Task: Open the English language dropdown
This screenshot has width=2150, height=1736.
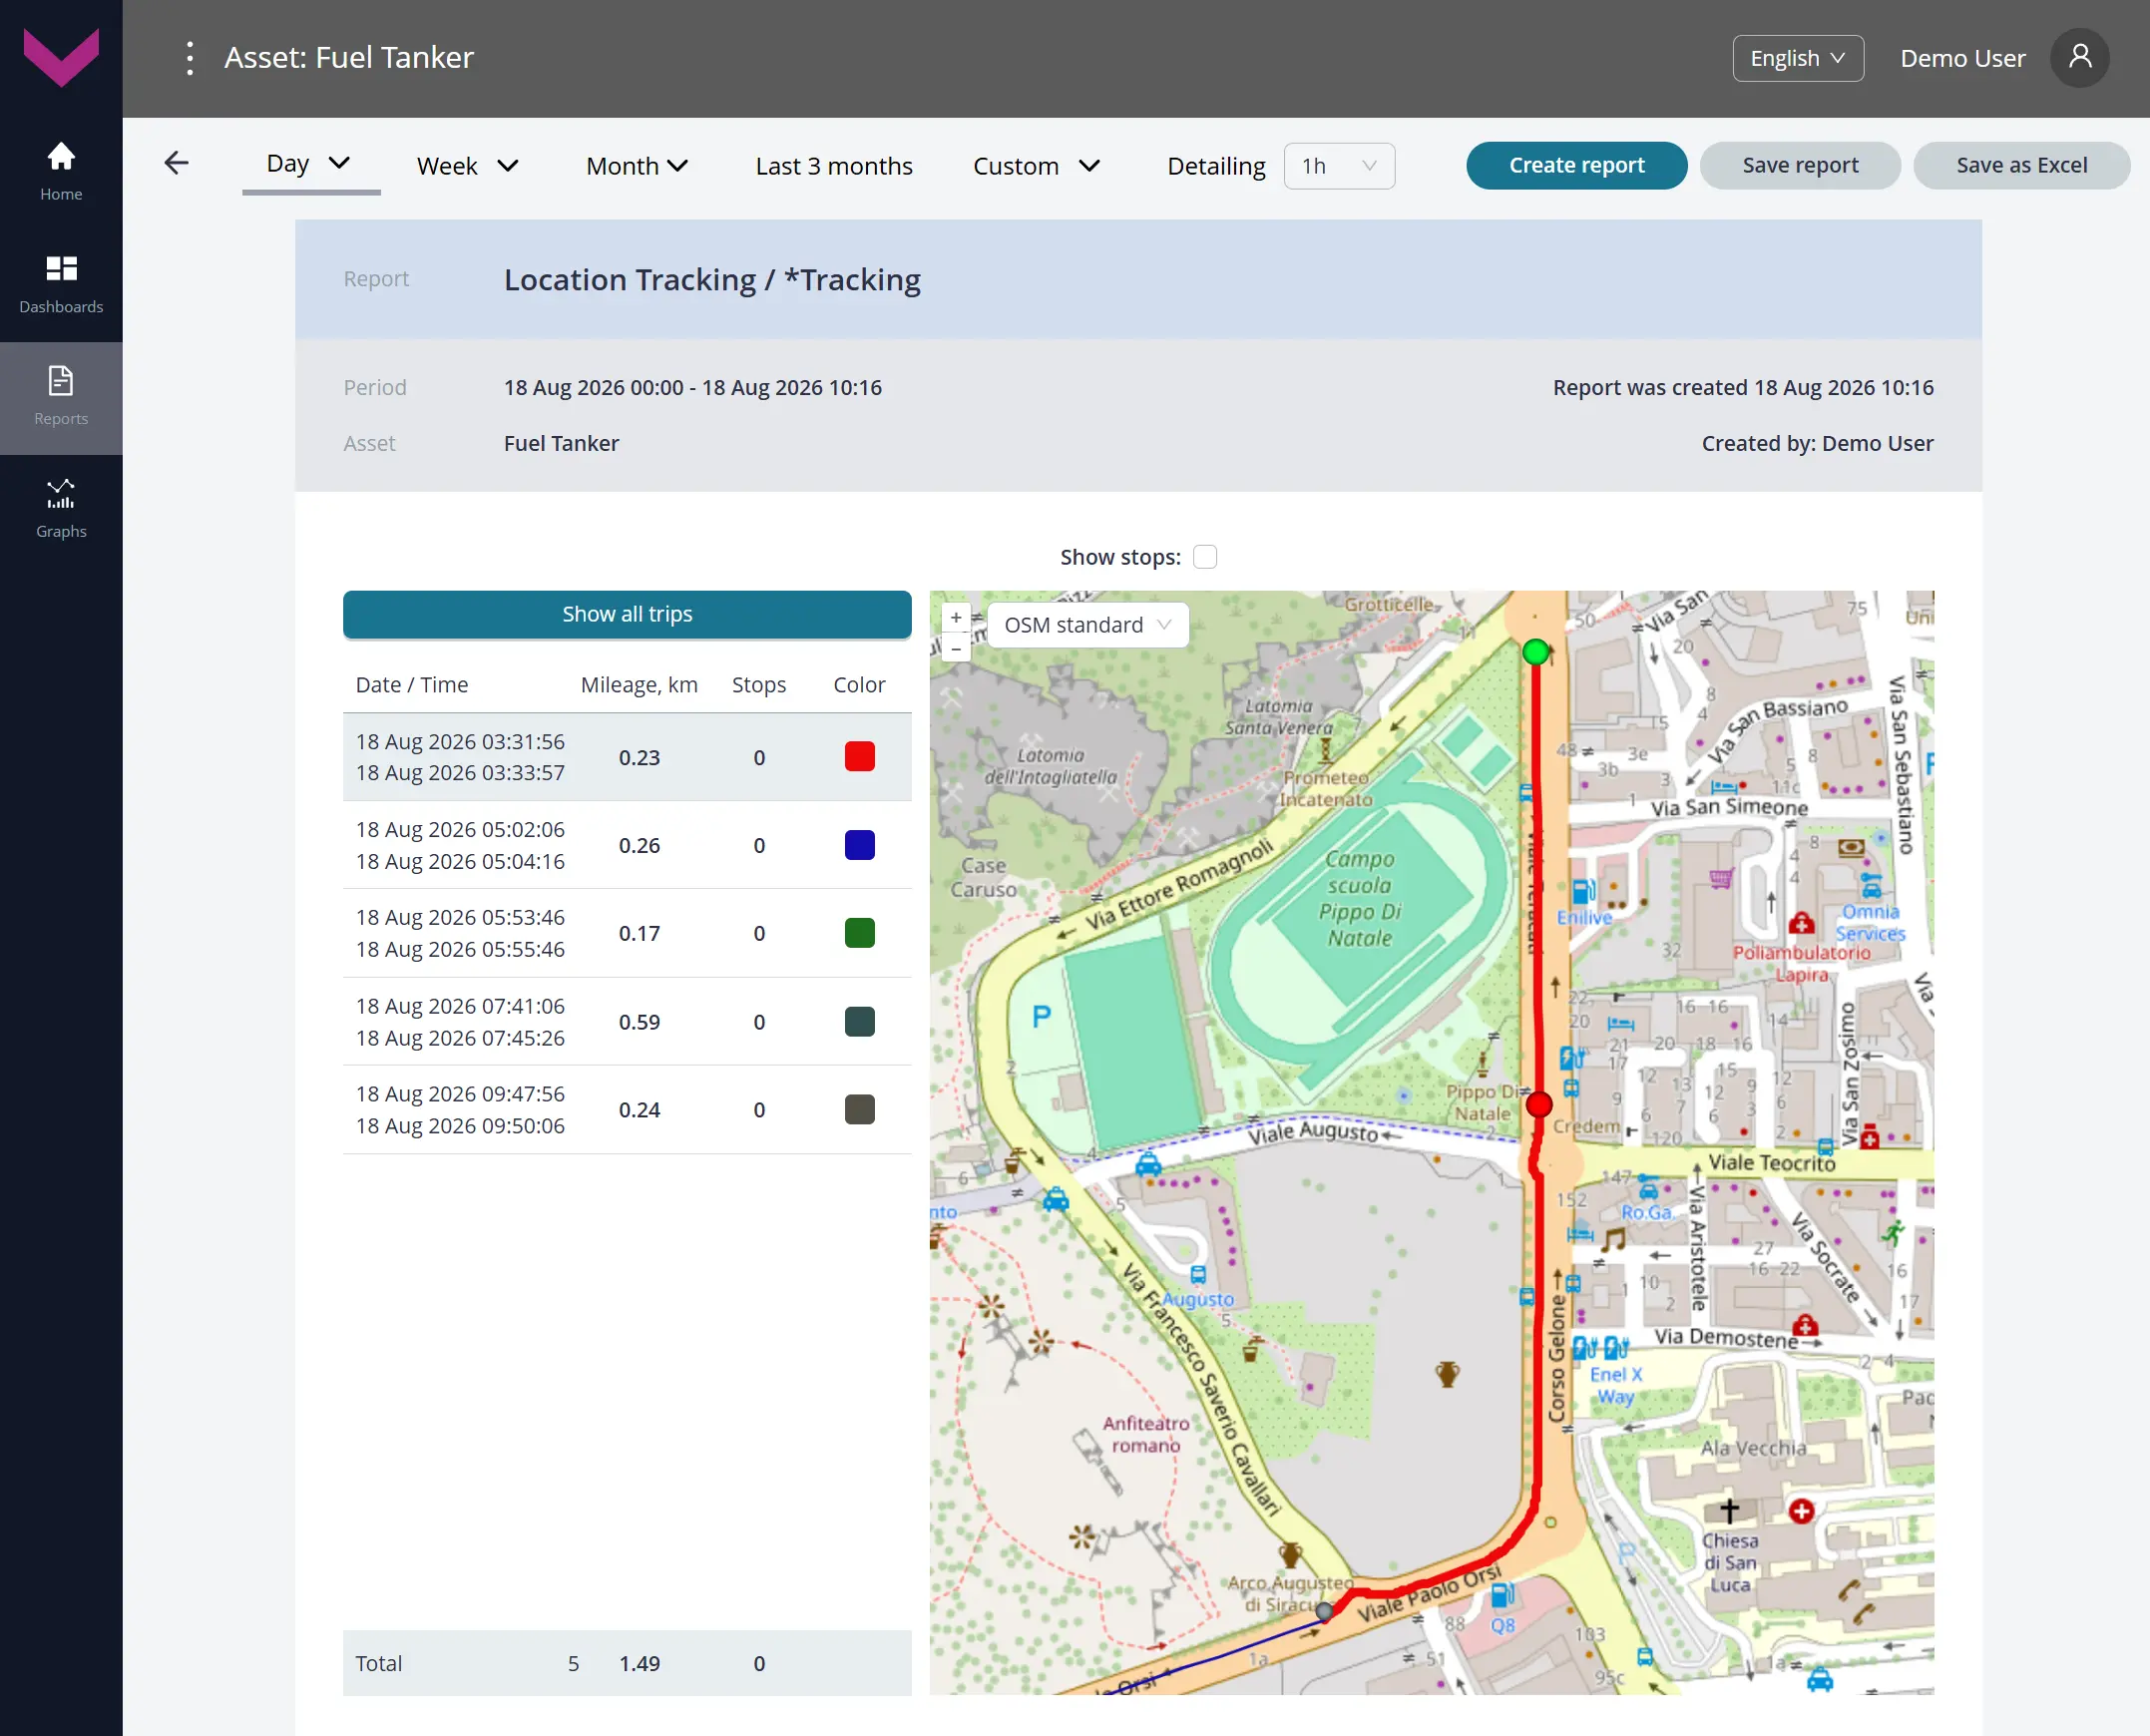Action: 1797,58
